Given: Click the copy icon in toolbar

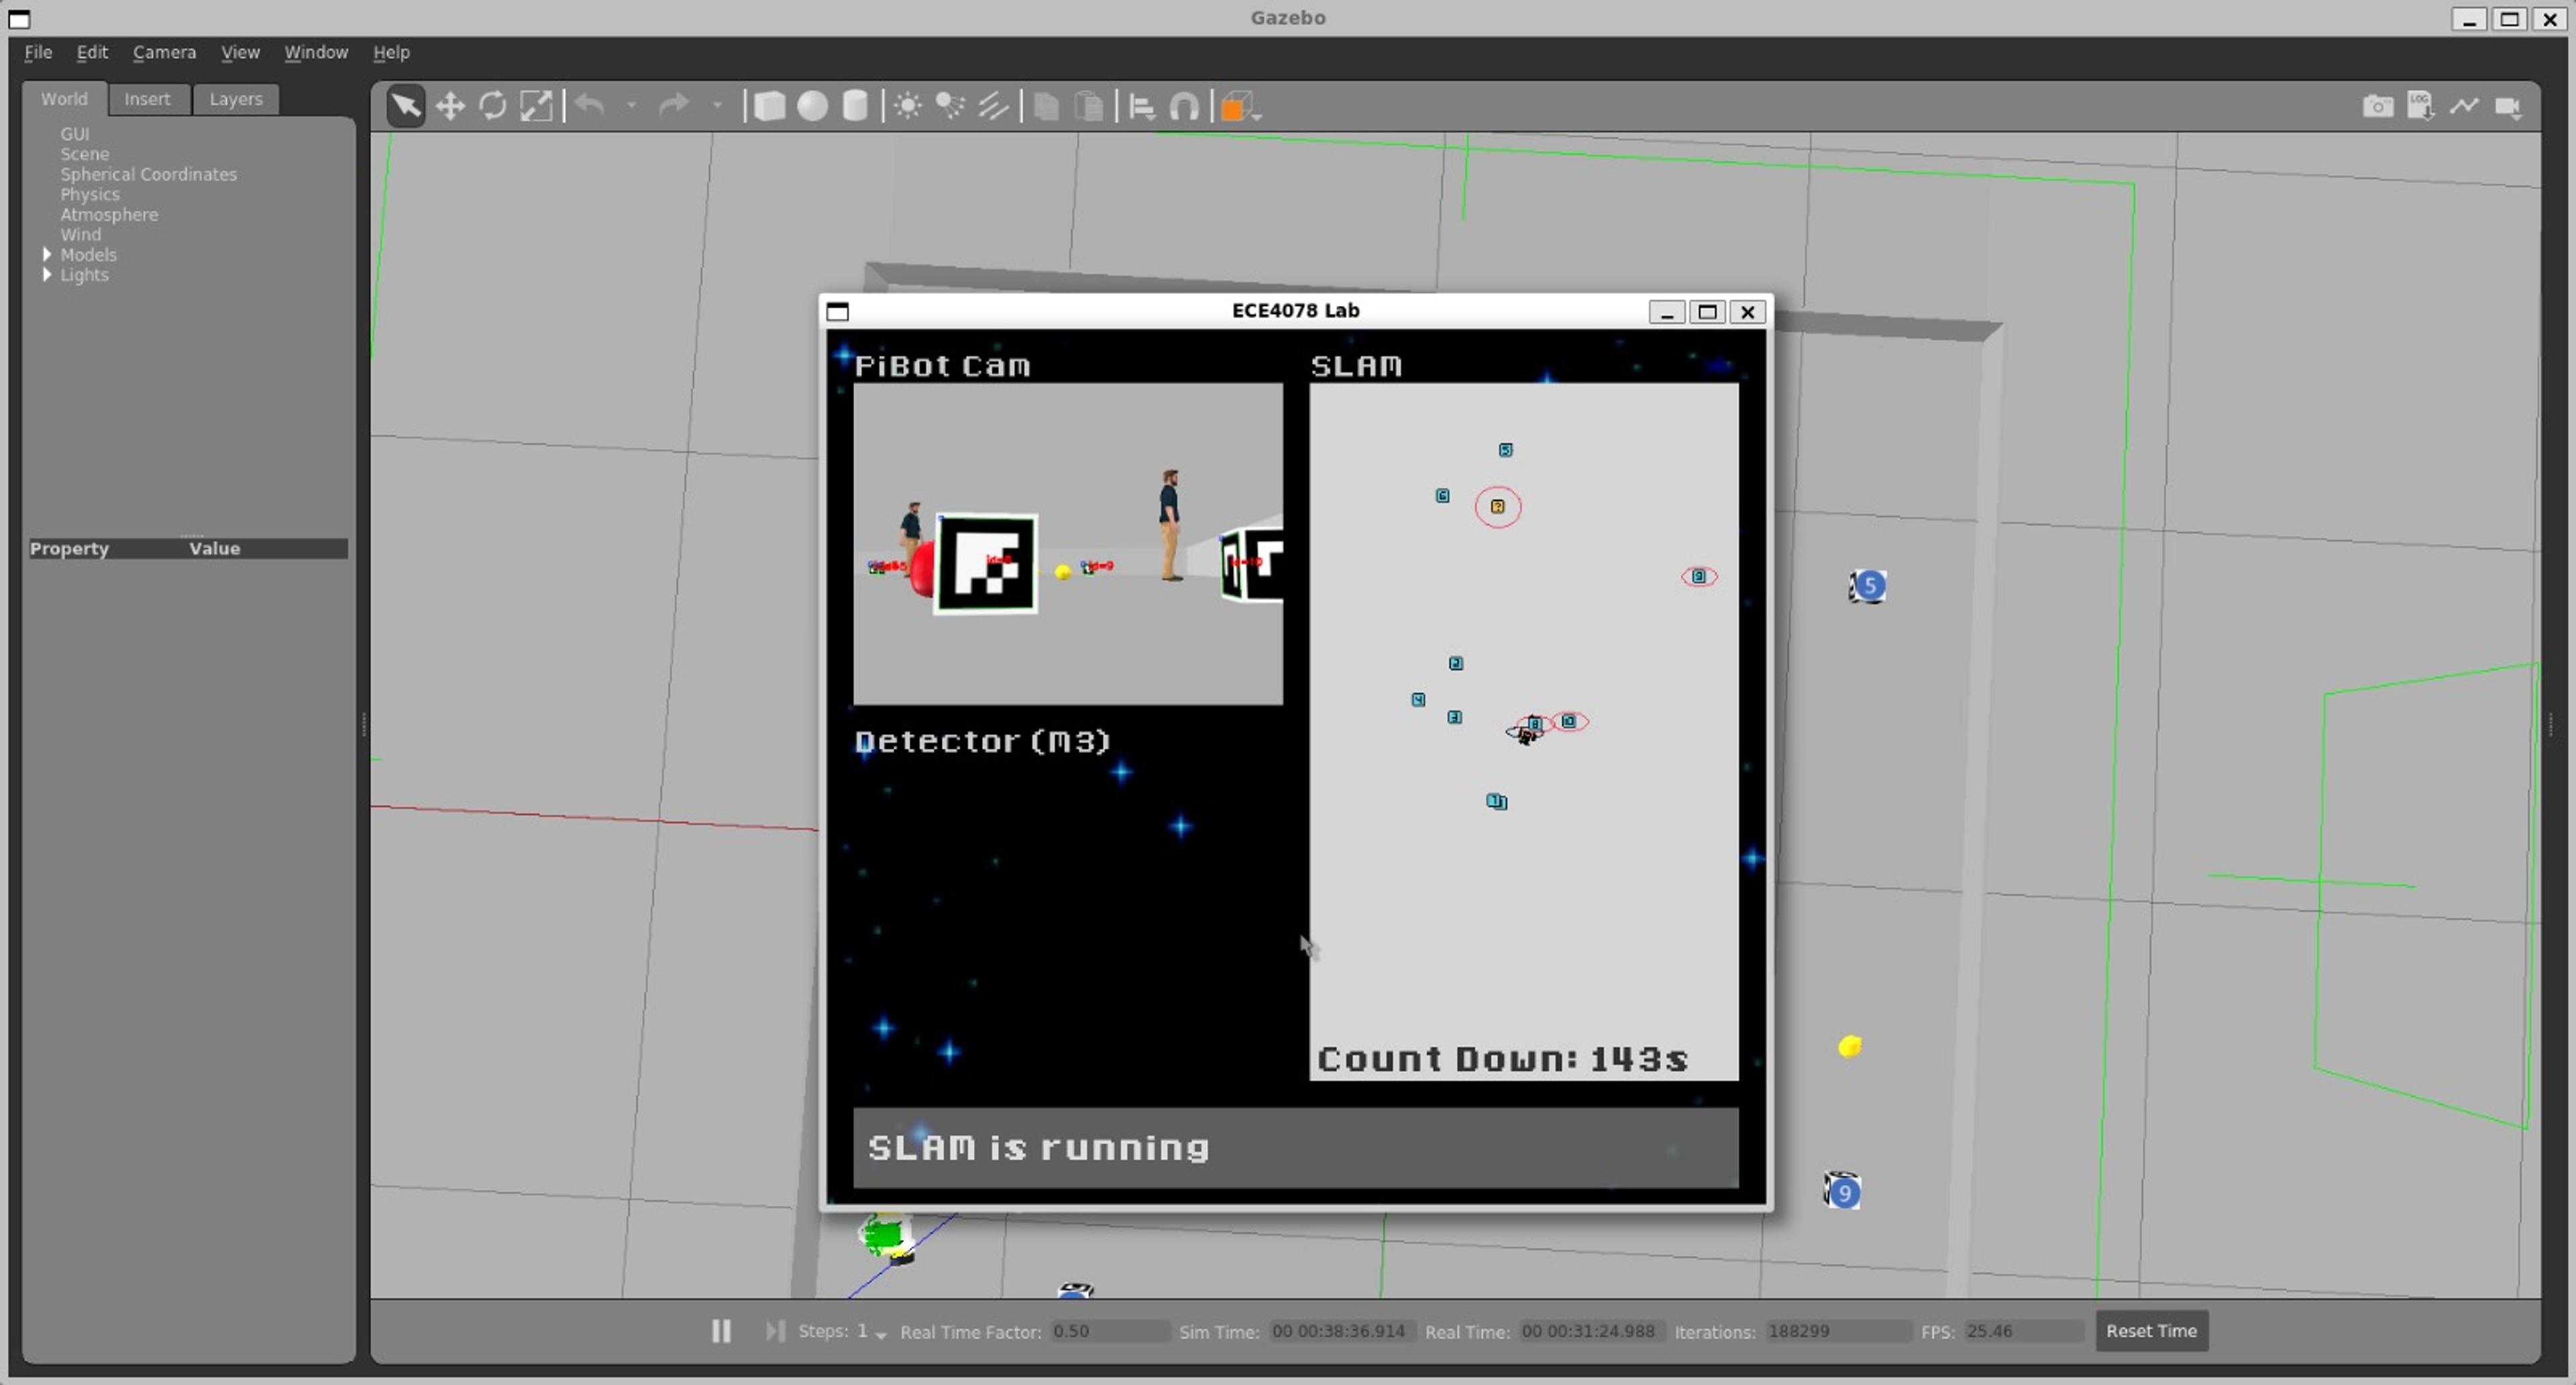Looking at the screenshot, I should click(1046, 106).
